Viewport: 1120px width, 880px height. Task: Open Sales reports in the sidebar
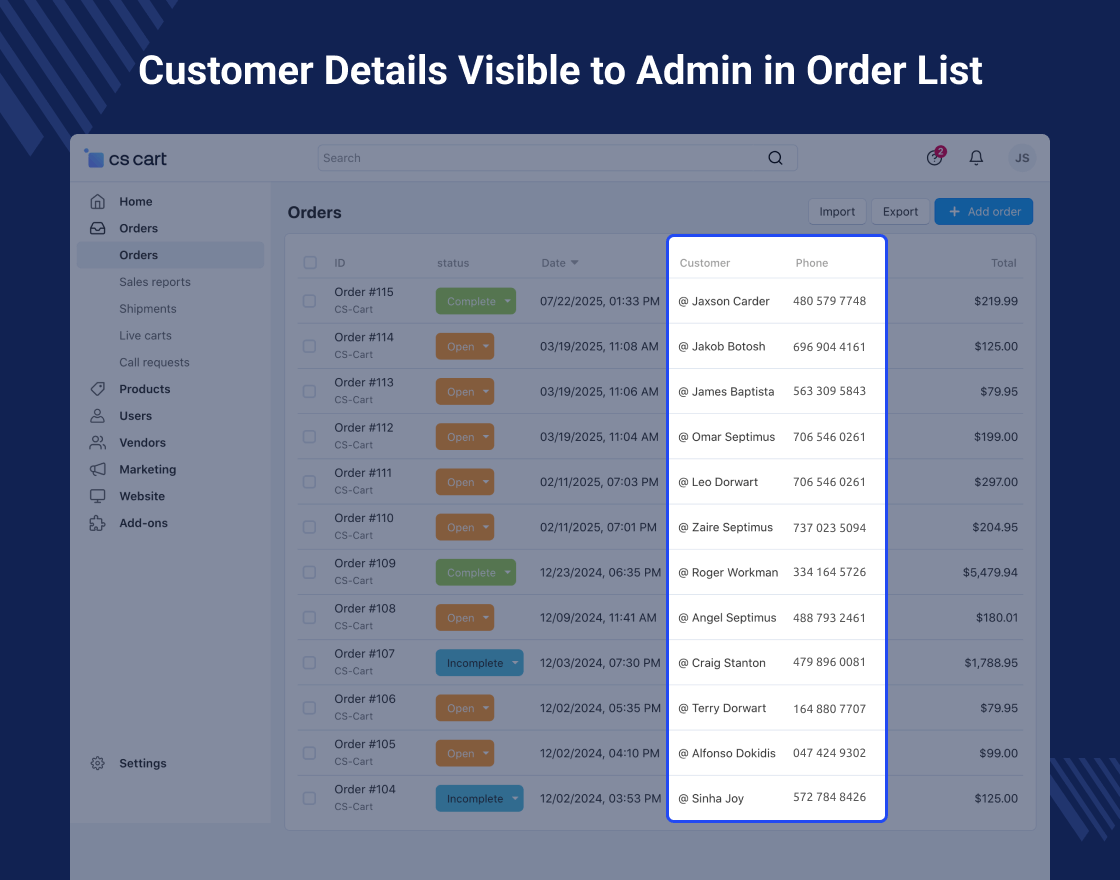point(155,282)
